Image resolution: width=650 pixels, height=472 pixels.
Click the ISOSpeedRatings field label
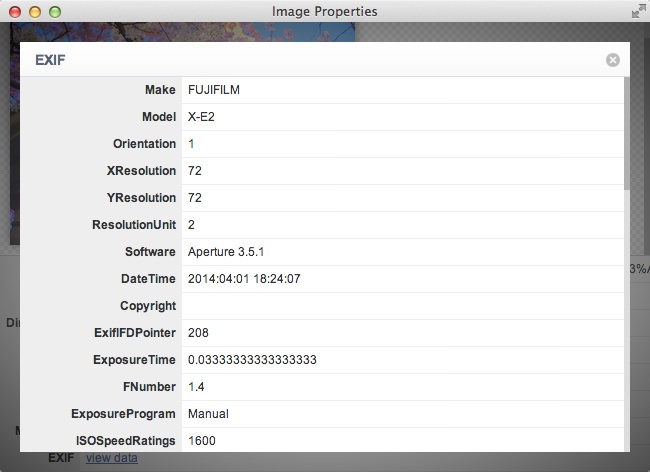click(x=126, y=441)
